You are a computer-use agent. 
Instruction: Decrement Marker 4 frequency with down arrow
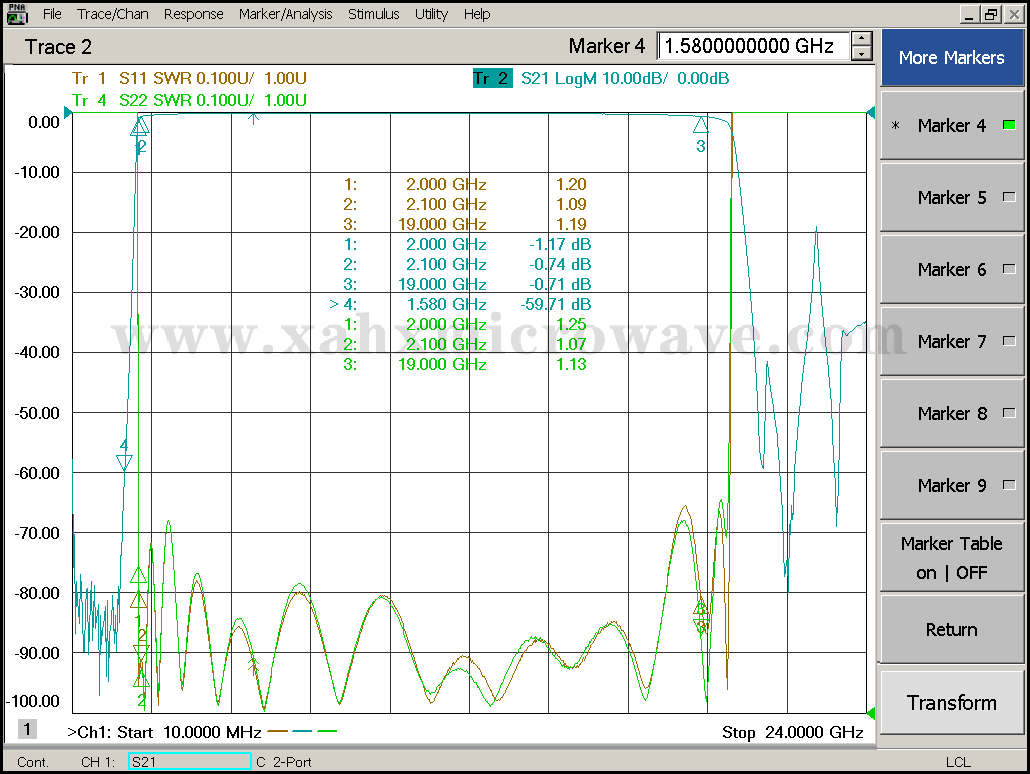point(861,53)
